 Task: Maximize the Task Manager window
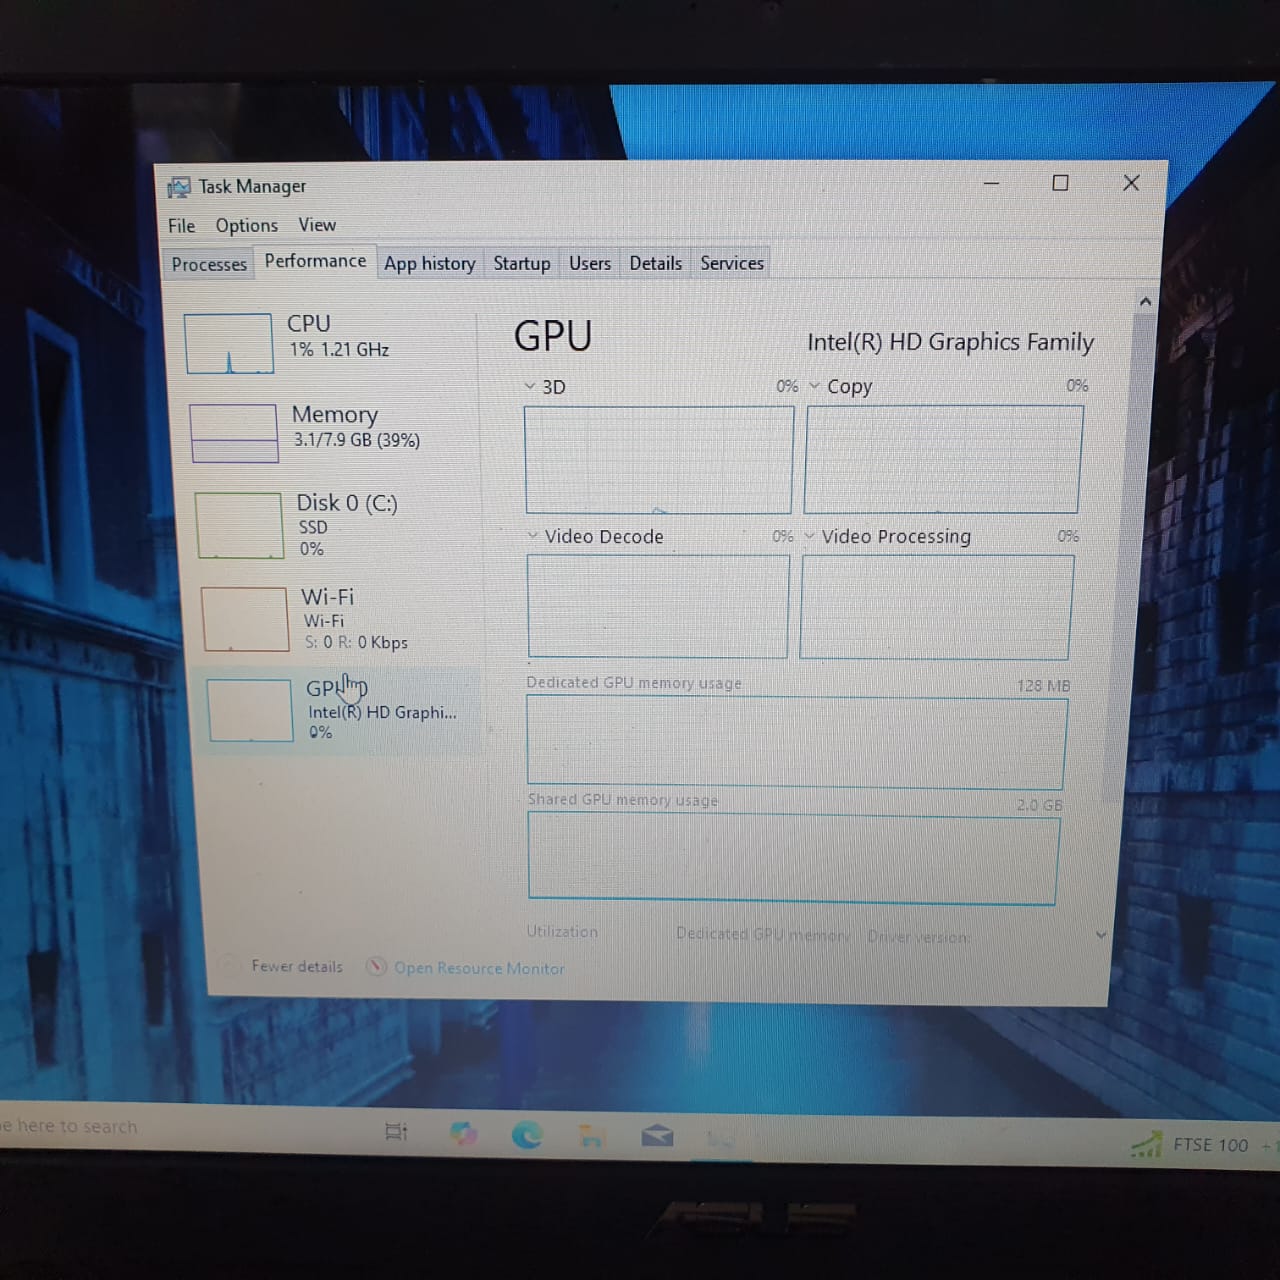1060,183
